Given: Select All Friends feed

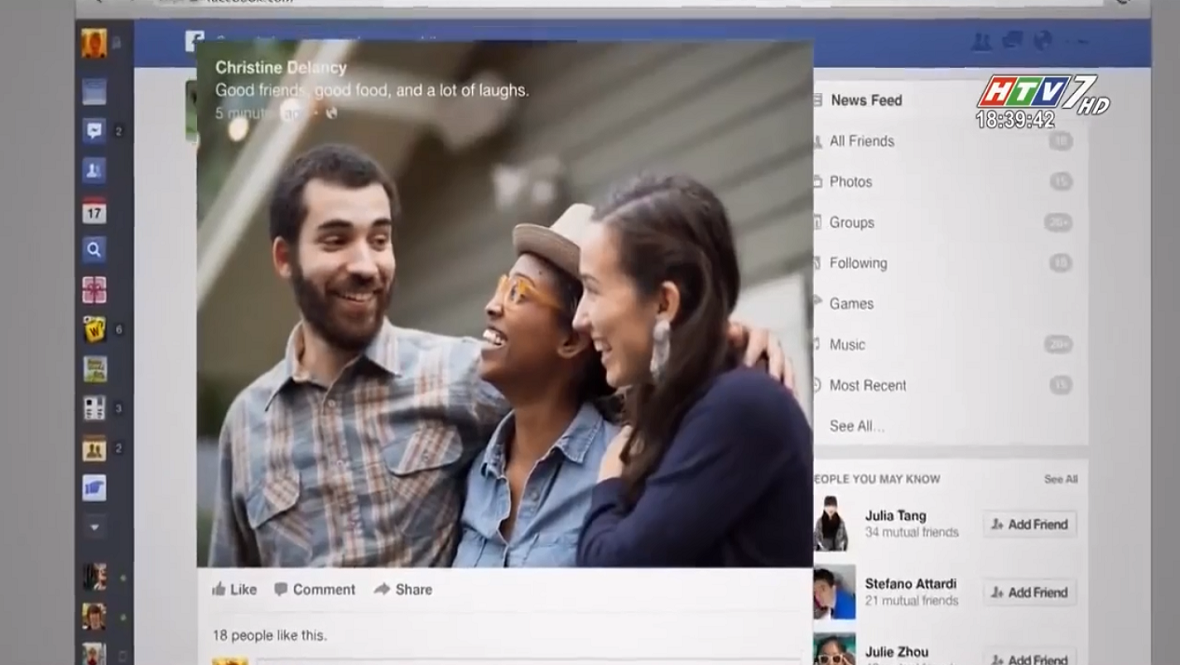Looking at the screenshot, I should (862, 141).
